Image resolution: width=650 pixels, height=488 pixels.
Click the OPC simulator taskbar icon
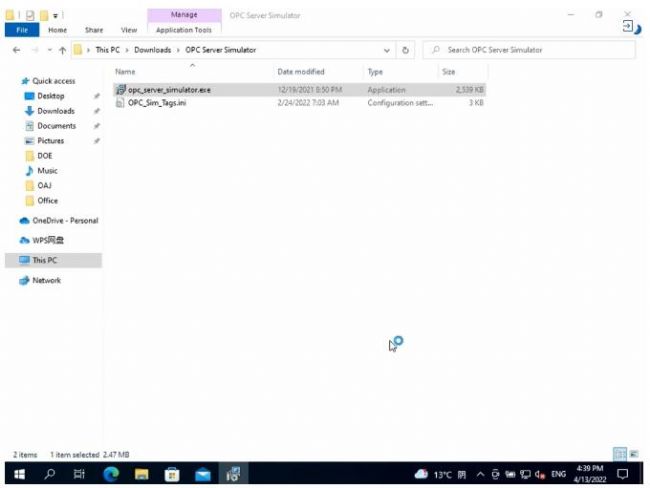coord(233,473)
